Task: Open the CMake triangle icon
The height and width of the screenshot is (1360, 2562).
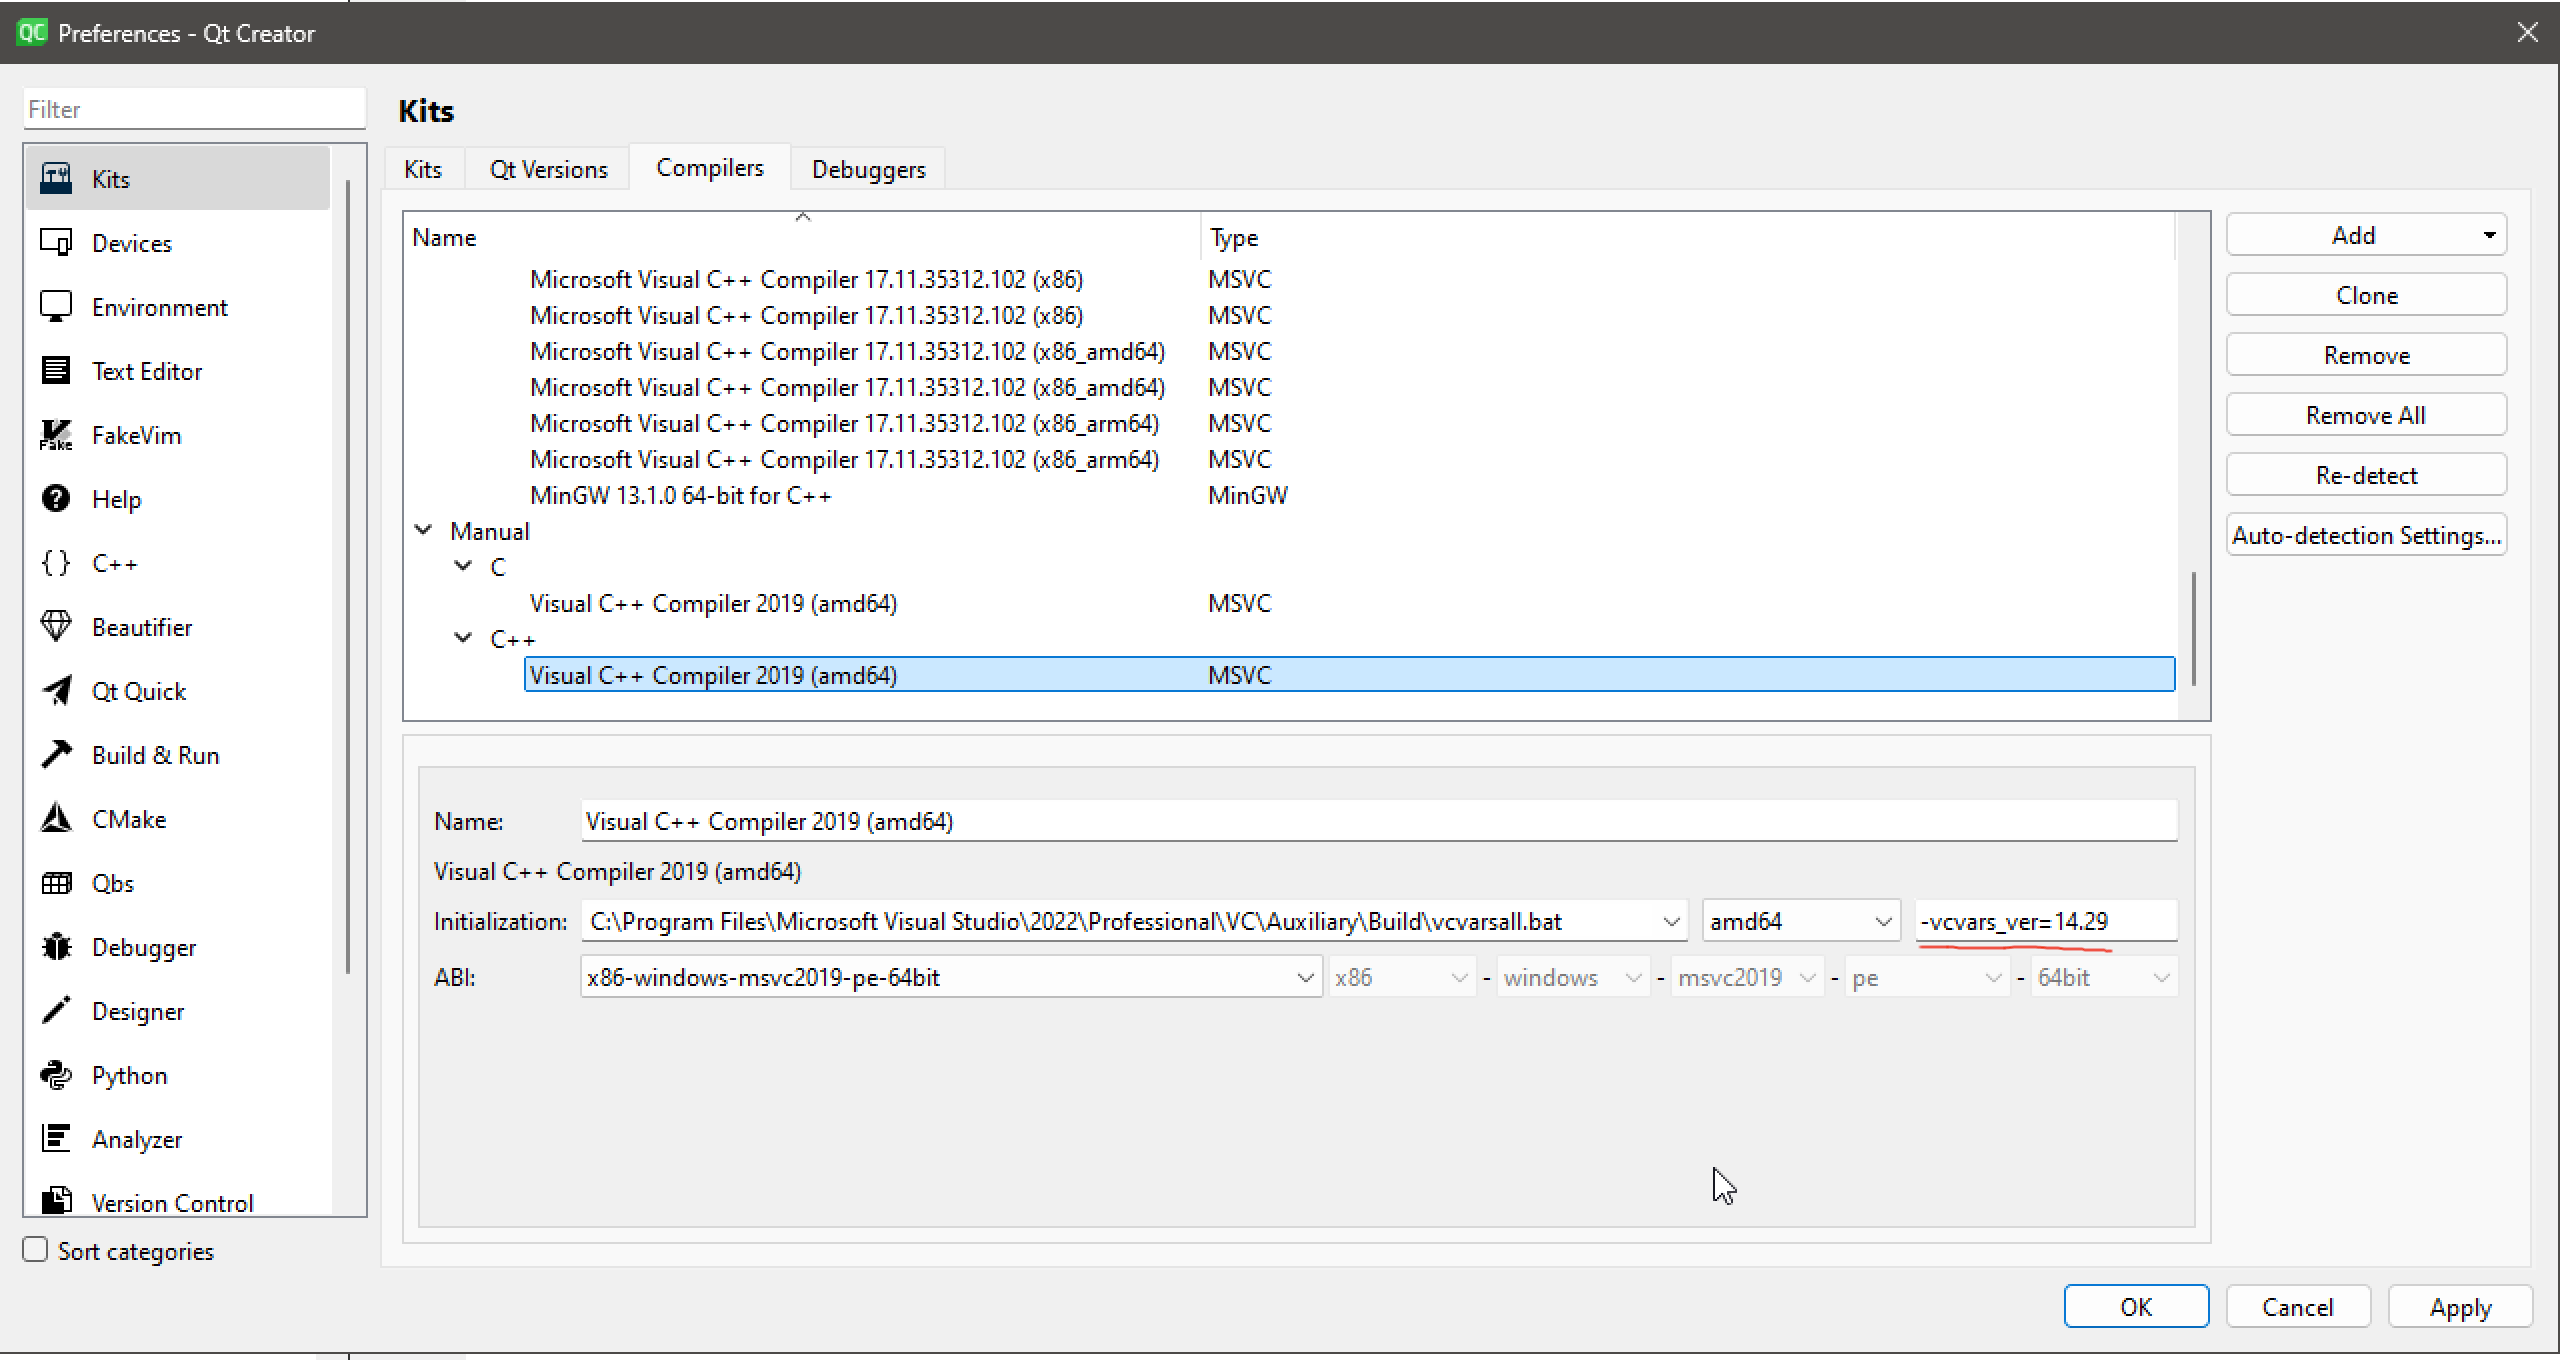Action: click(x=56, y=818)
